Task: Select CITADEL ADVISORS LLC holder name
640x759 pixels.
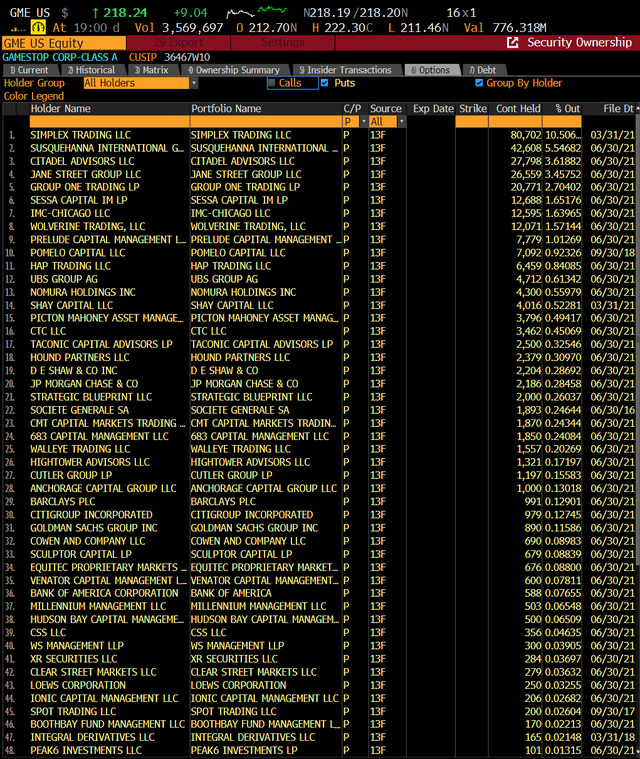Action: click(x=82, y=161)
